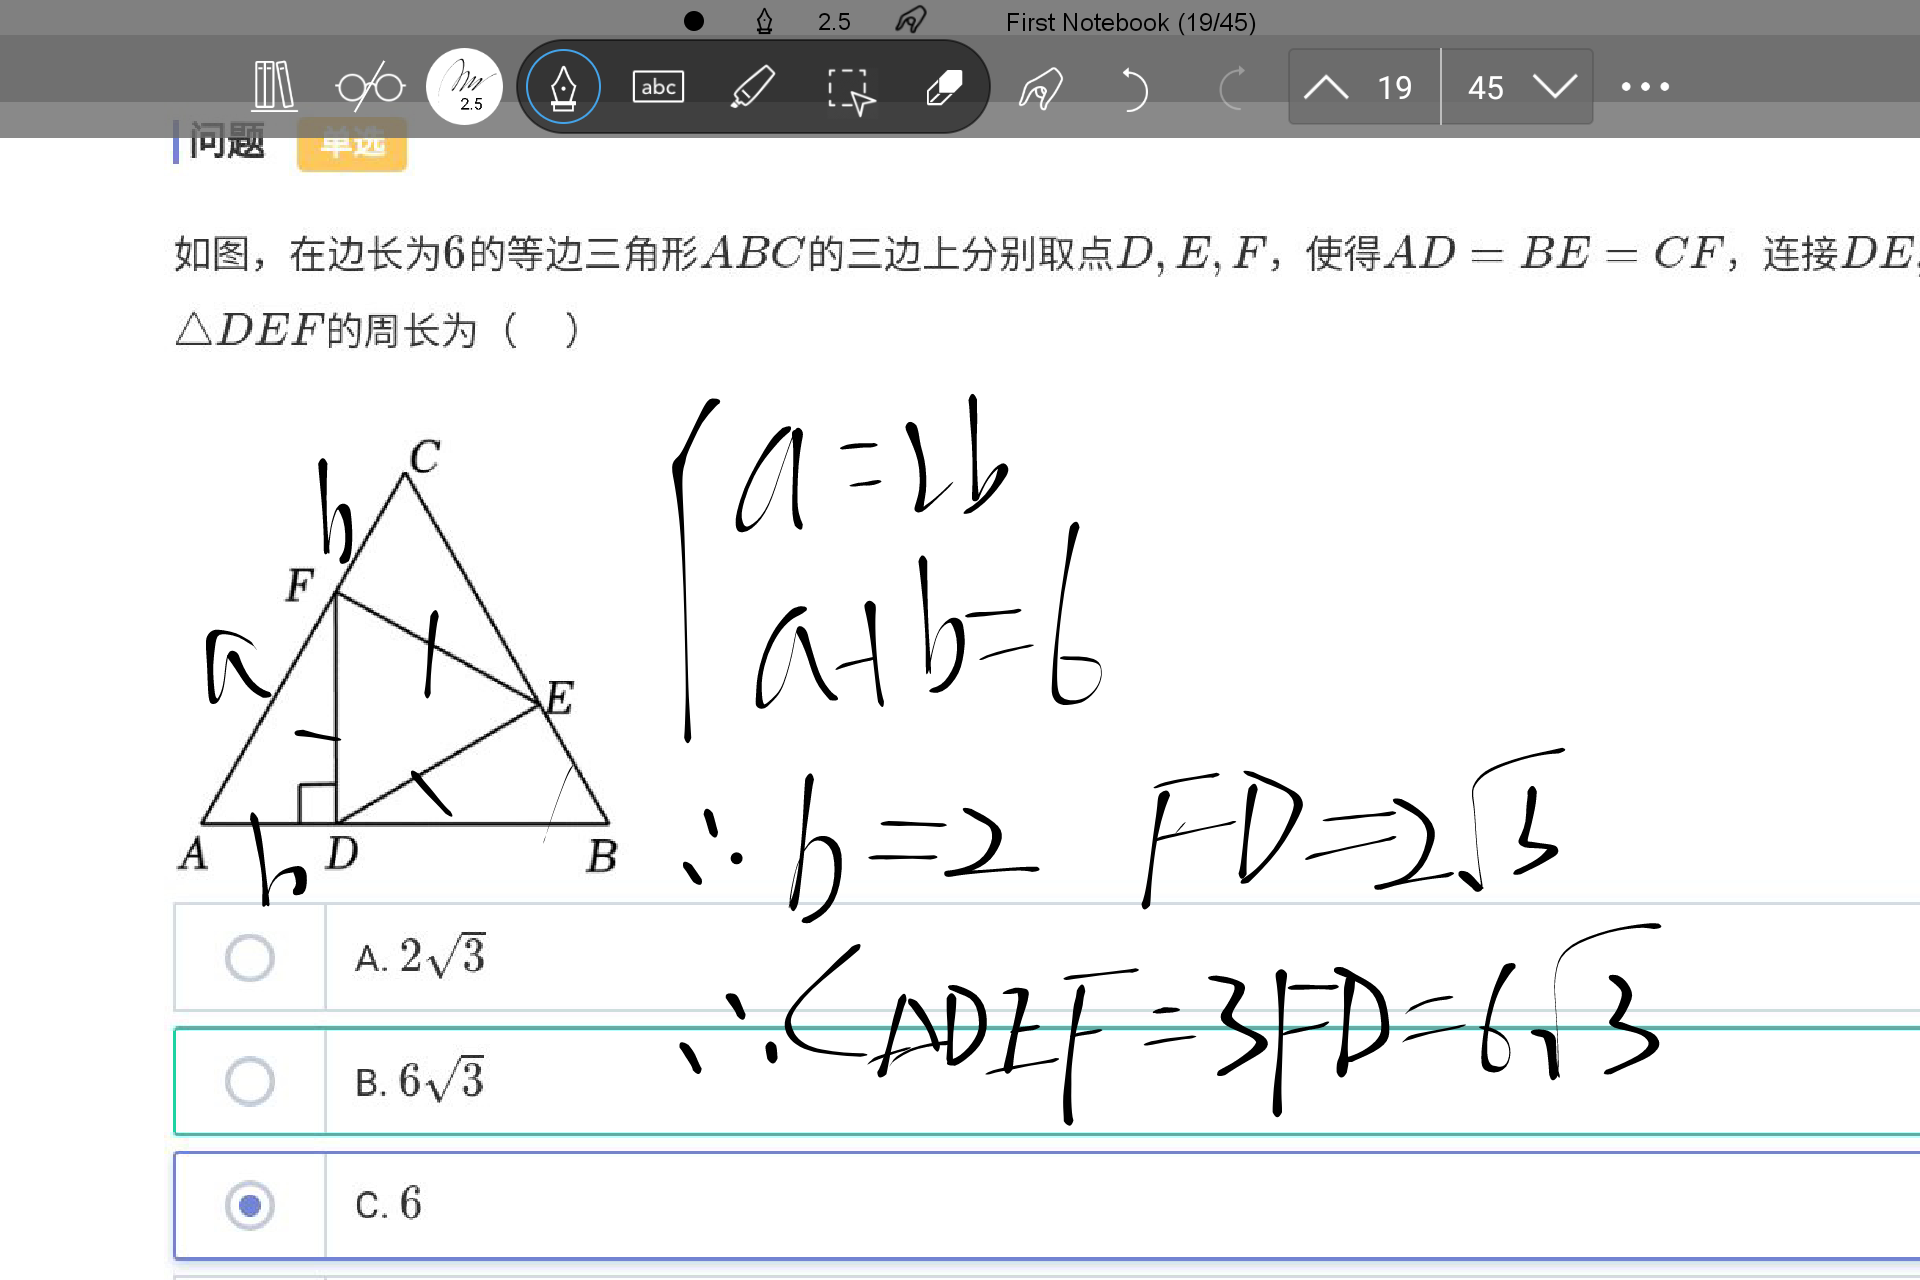Image resolution: width=1920 pixels, height=1280 pixels.
Task: Select the fountain pen tool
Action: (563, 87)
